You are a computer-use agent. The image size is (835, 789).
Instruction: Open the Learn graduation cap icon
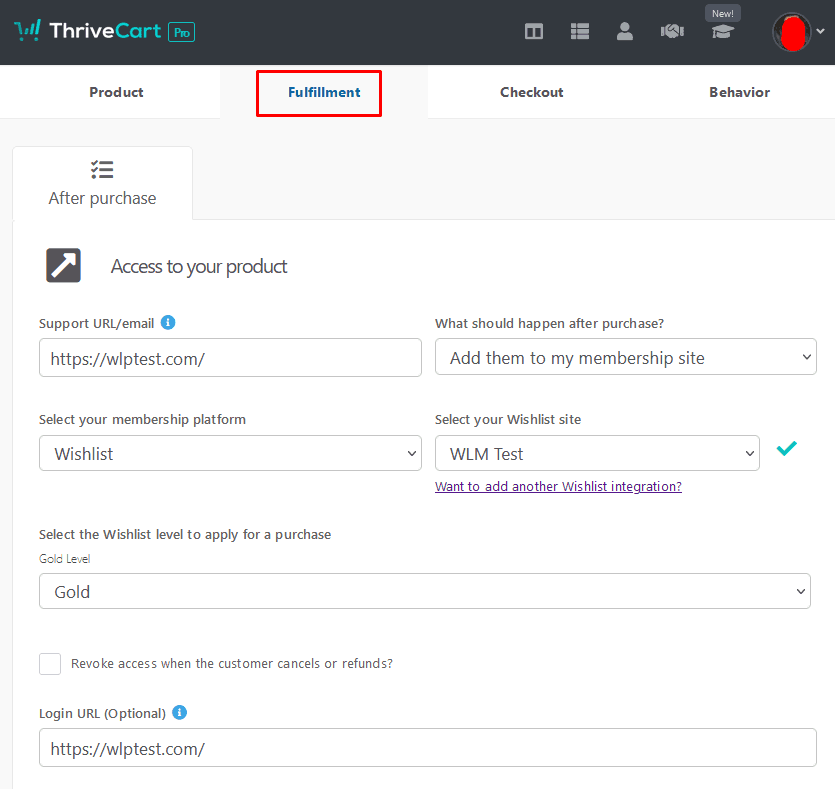[x=722, y=32]
